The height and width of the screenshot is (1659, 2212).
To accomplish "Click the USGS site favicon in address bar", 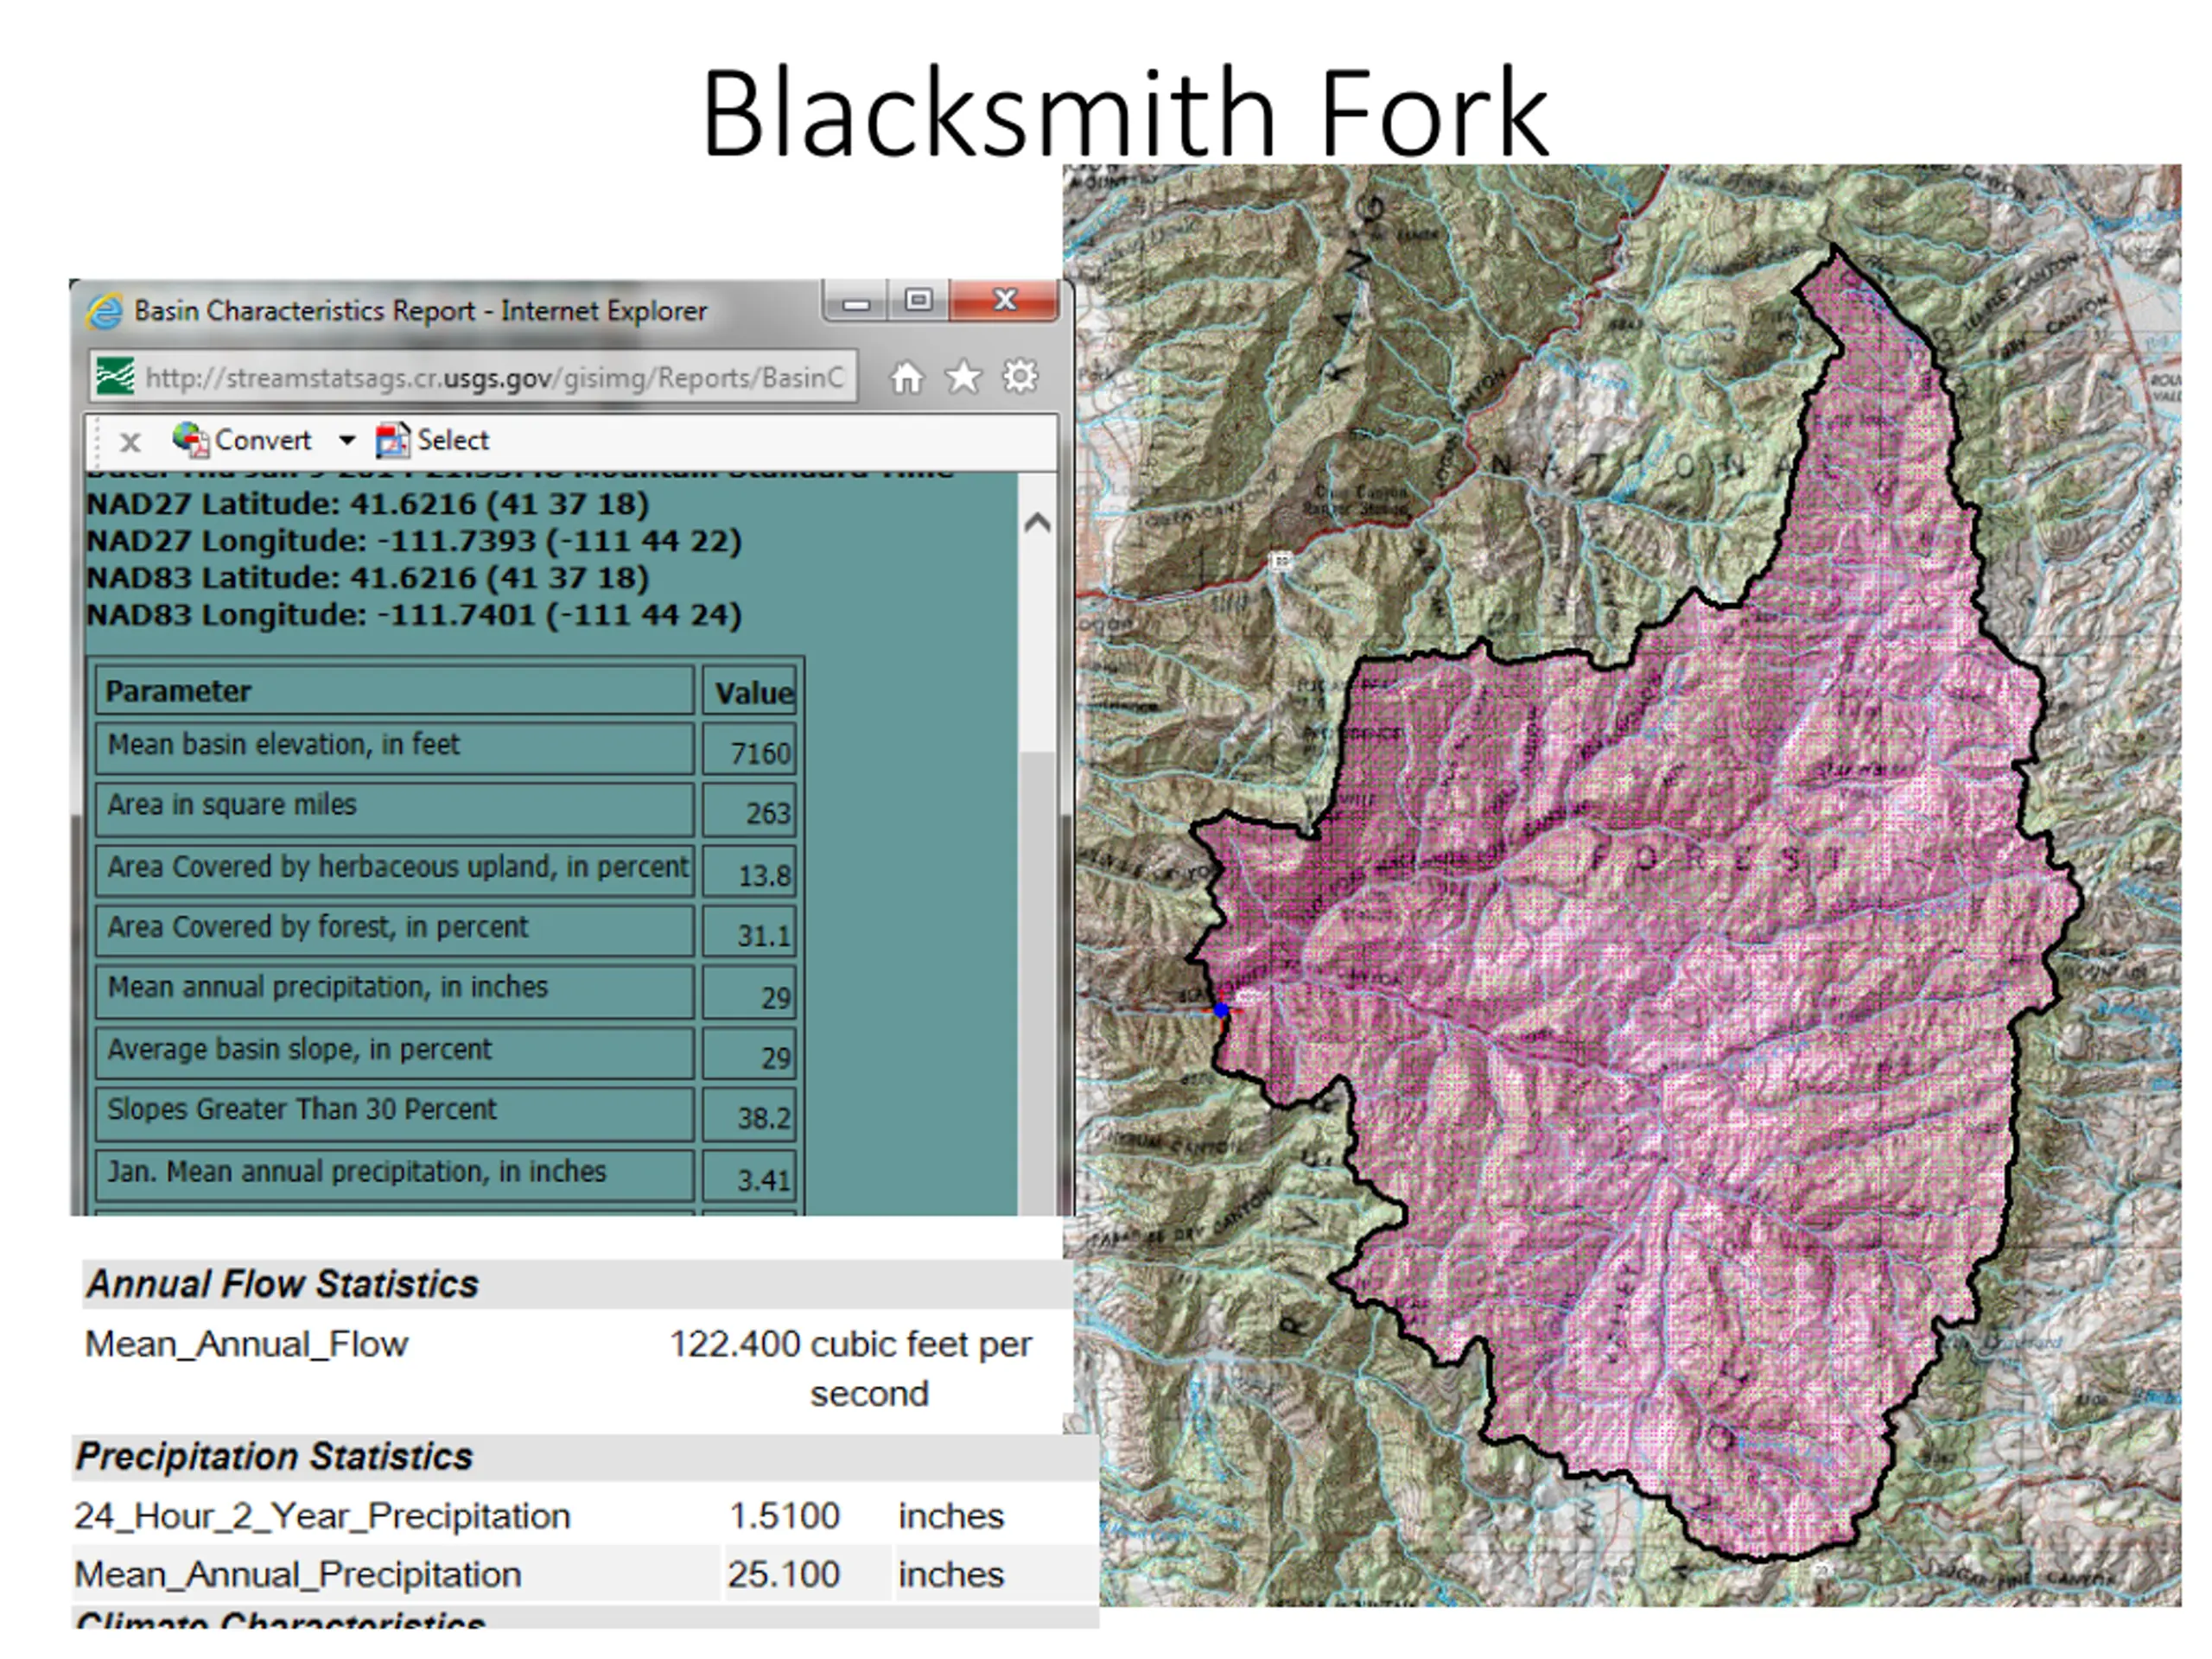I will [x=114, y=377].
